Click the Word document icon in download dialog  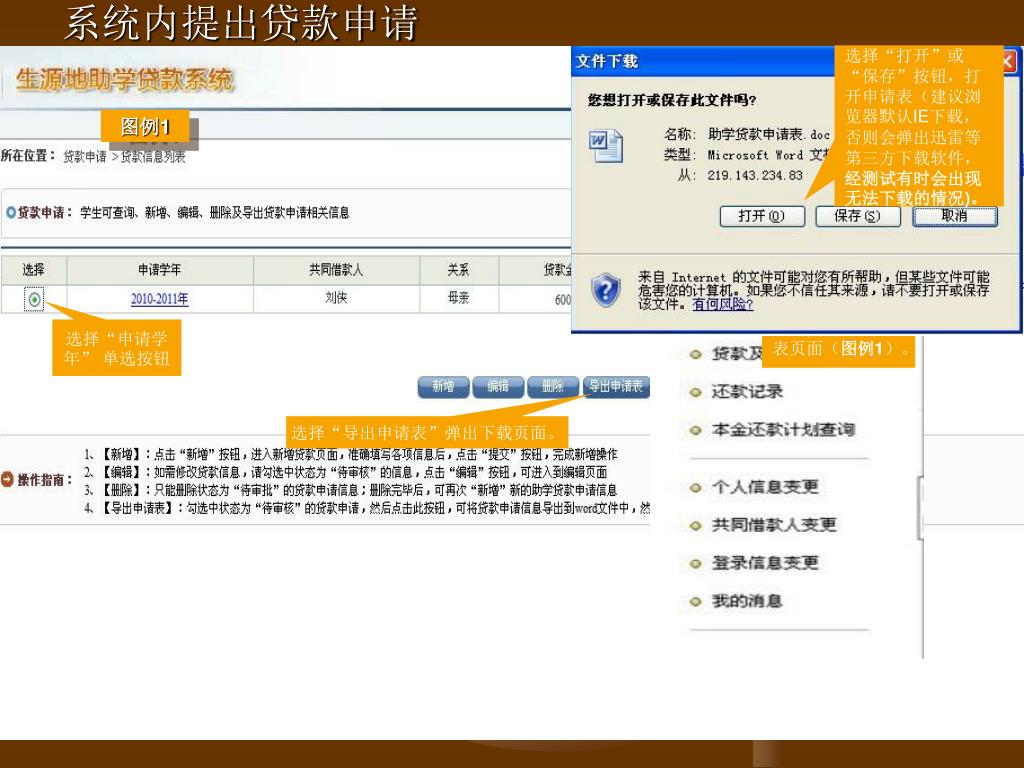606,146
